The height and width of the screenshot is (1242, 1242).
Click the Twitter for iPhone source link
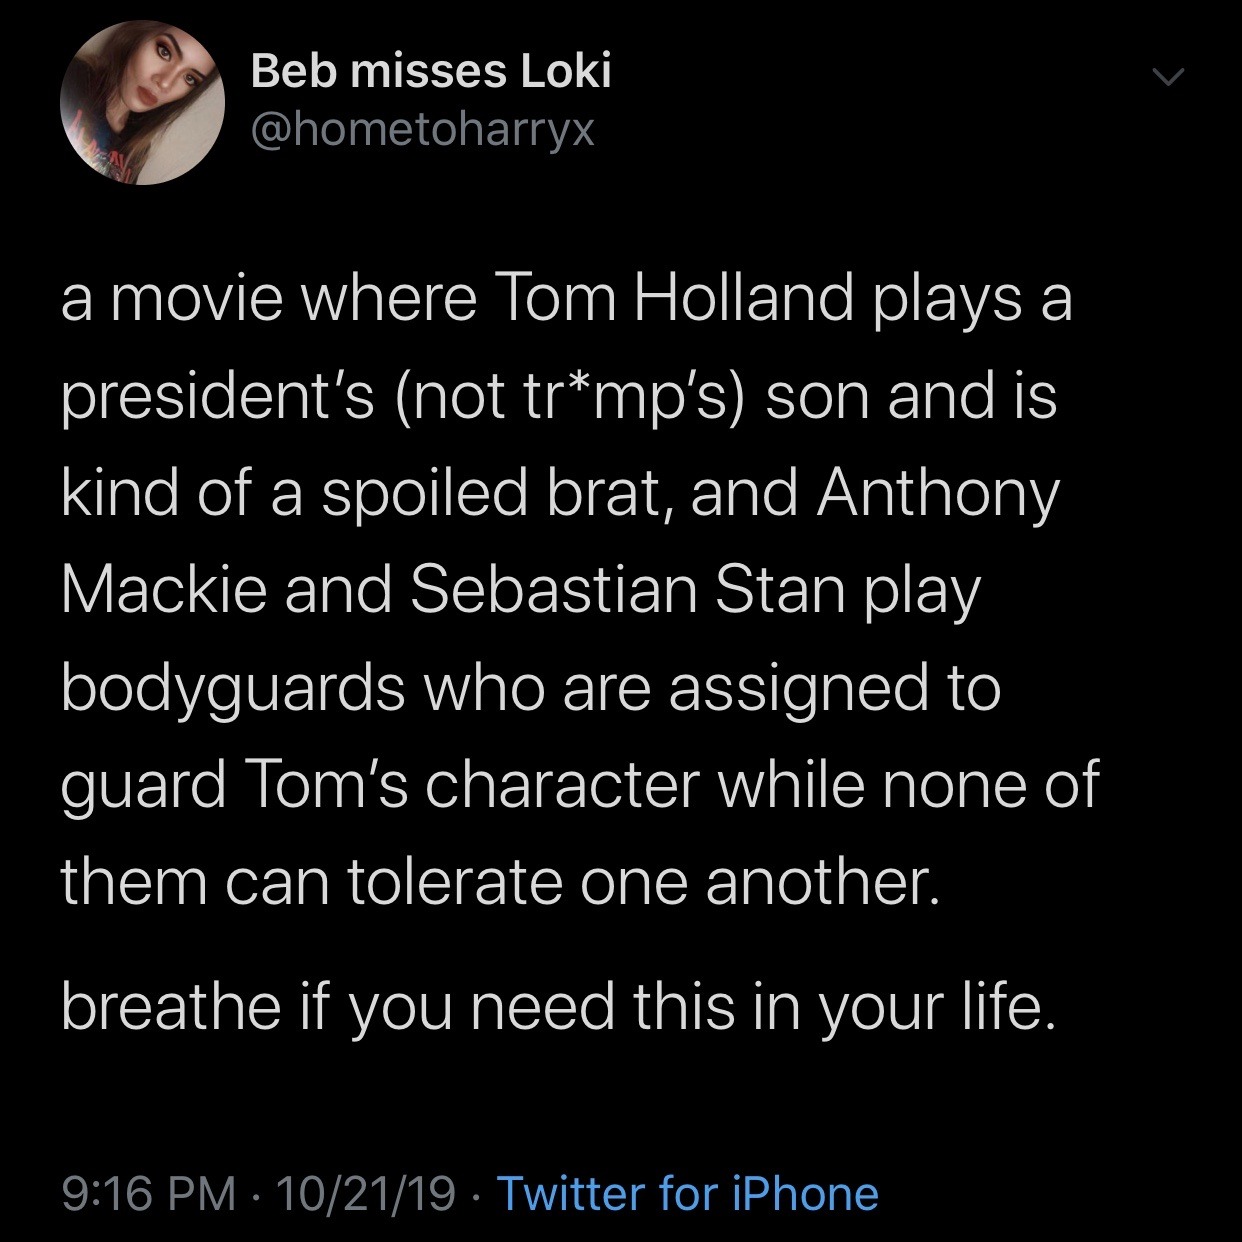point(687,1193)
